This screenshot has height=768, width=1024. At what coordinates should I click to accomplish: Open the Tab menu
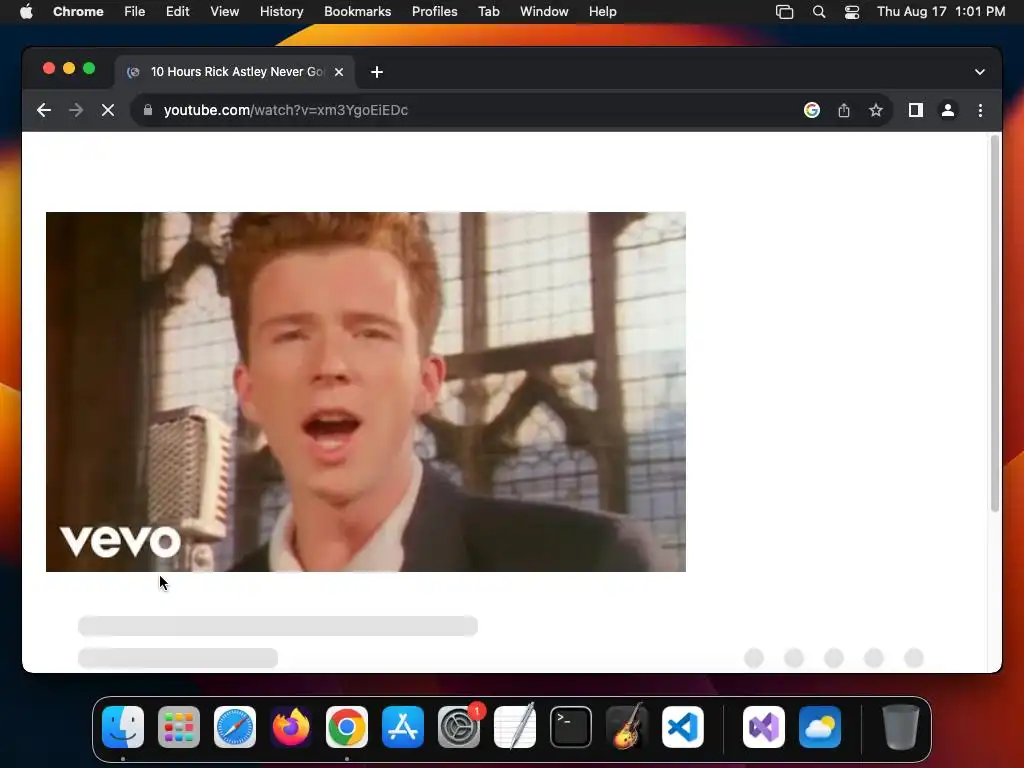tap(488, 12)
